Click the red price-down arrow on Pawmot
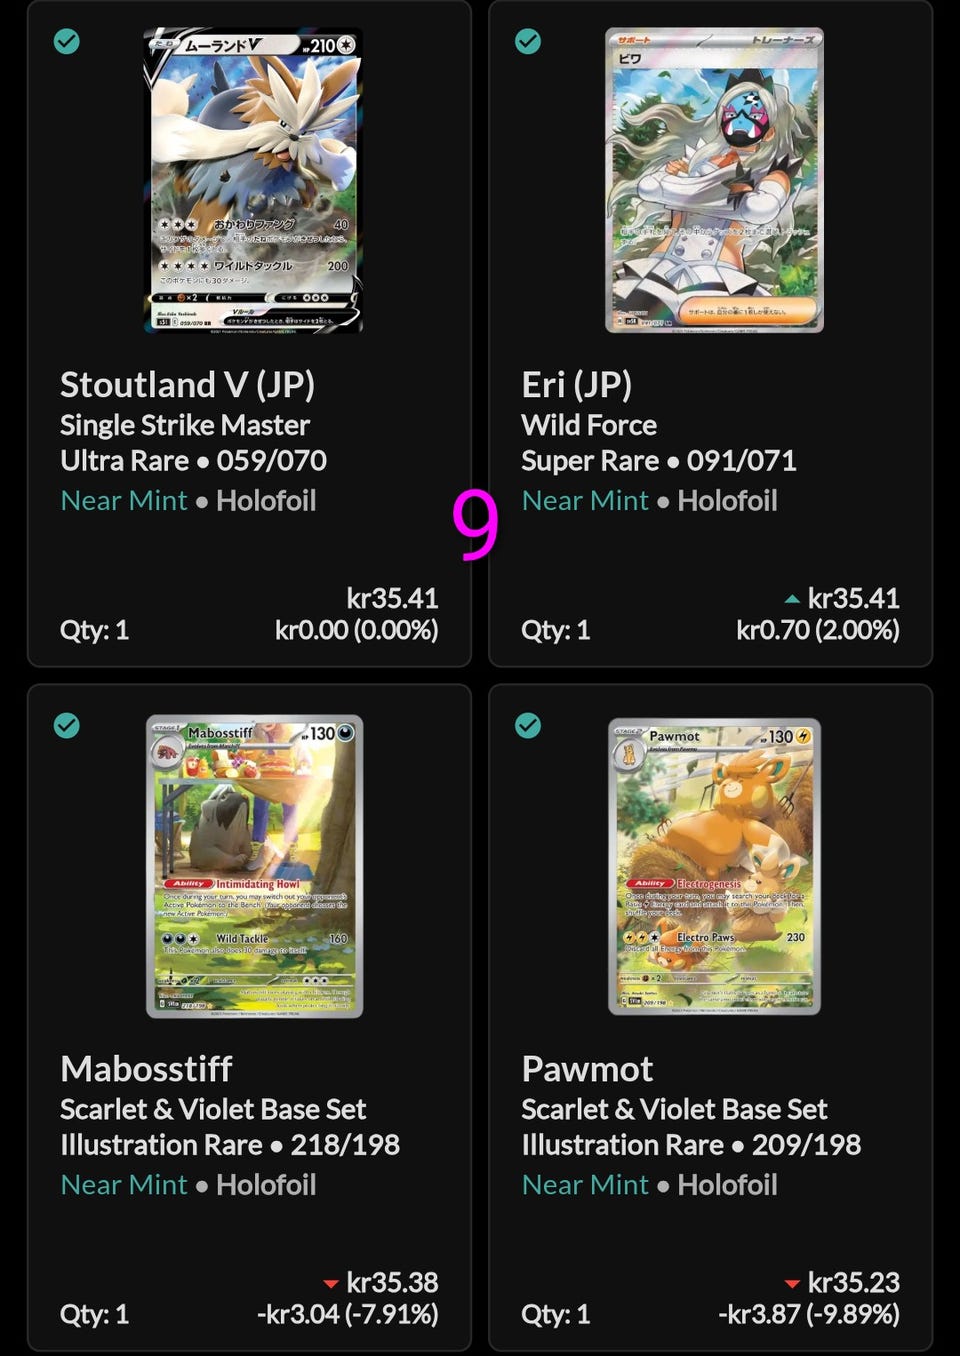The height and width of the screenshot is (1356, 960). (x=792, y=1284)
